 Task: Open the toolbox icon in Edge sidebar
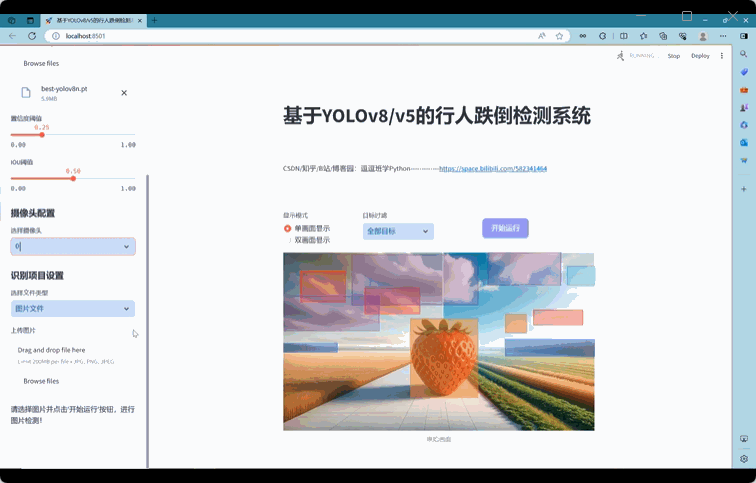(x=744, y=90)
